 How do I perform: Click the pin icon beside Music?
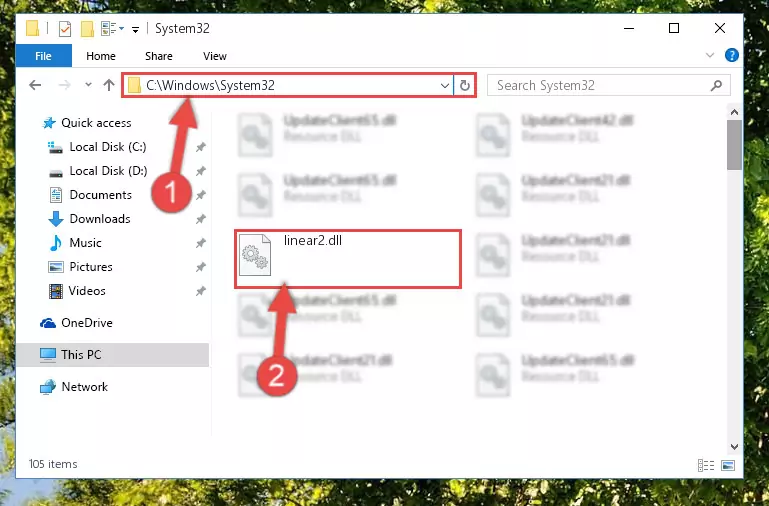click(x=201, y=243)
